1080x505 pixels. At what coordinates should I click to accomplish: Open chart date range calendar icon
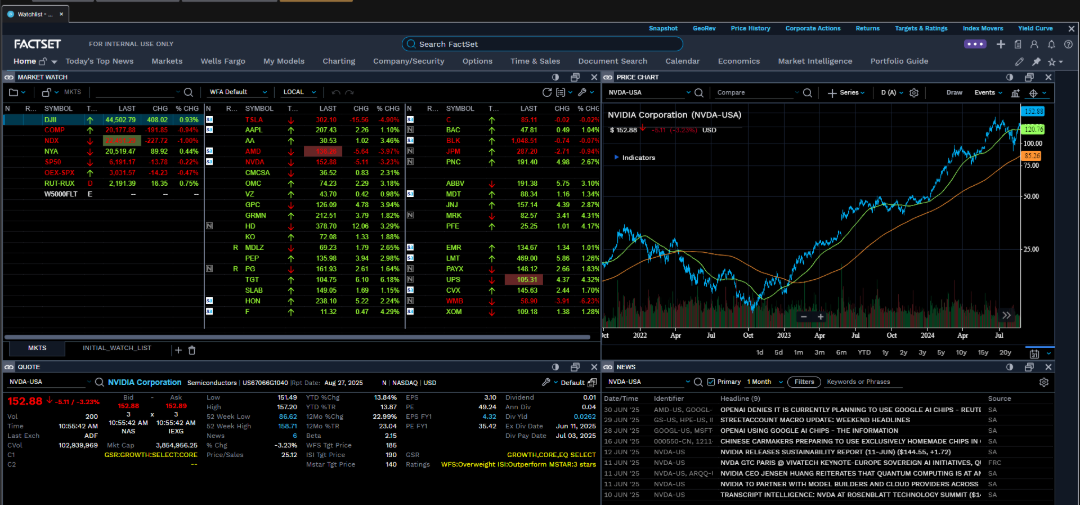tap(1035, 353)
